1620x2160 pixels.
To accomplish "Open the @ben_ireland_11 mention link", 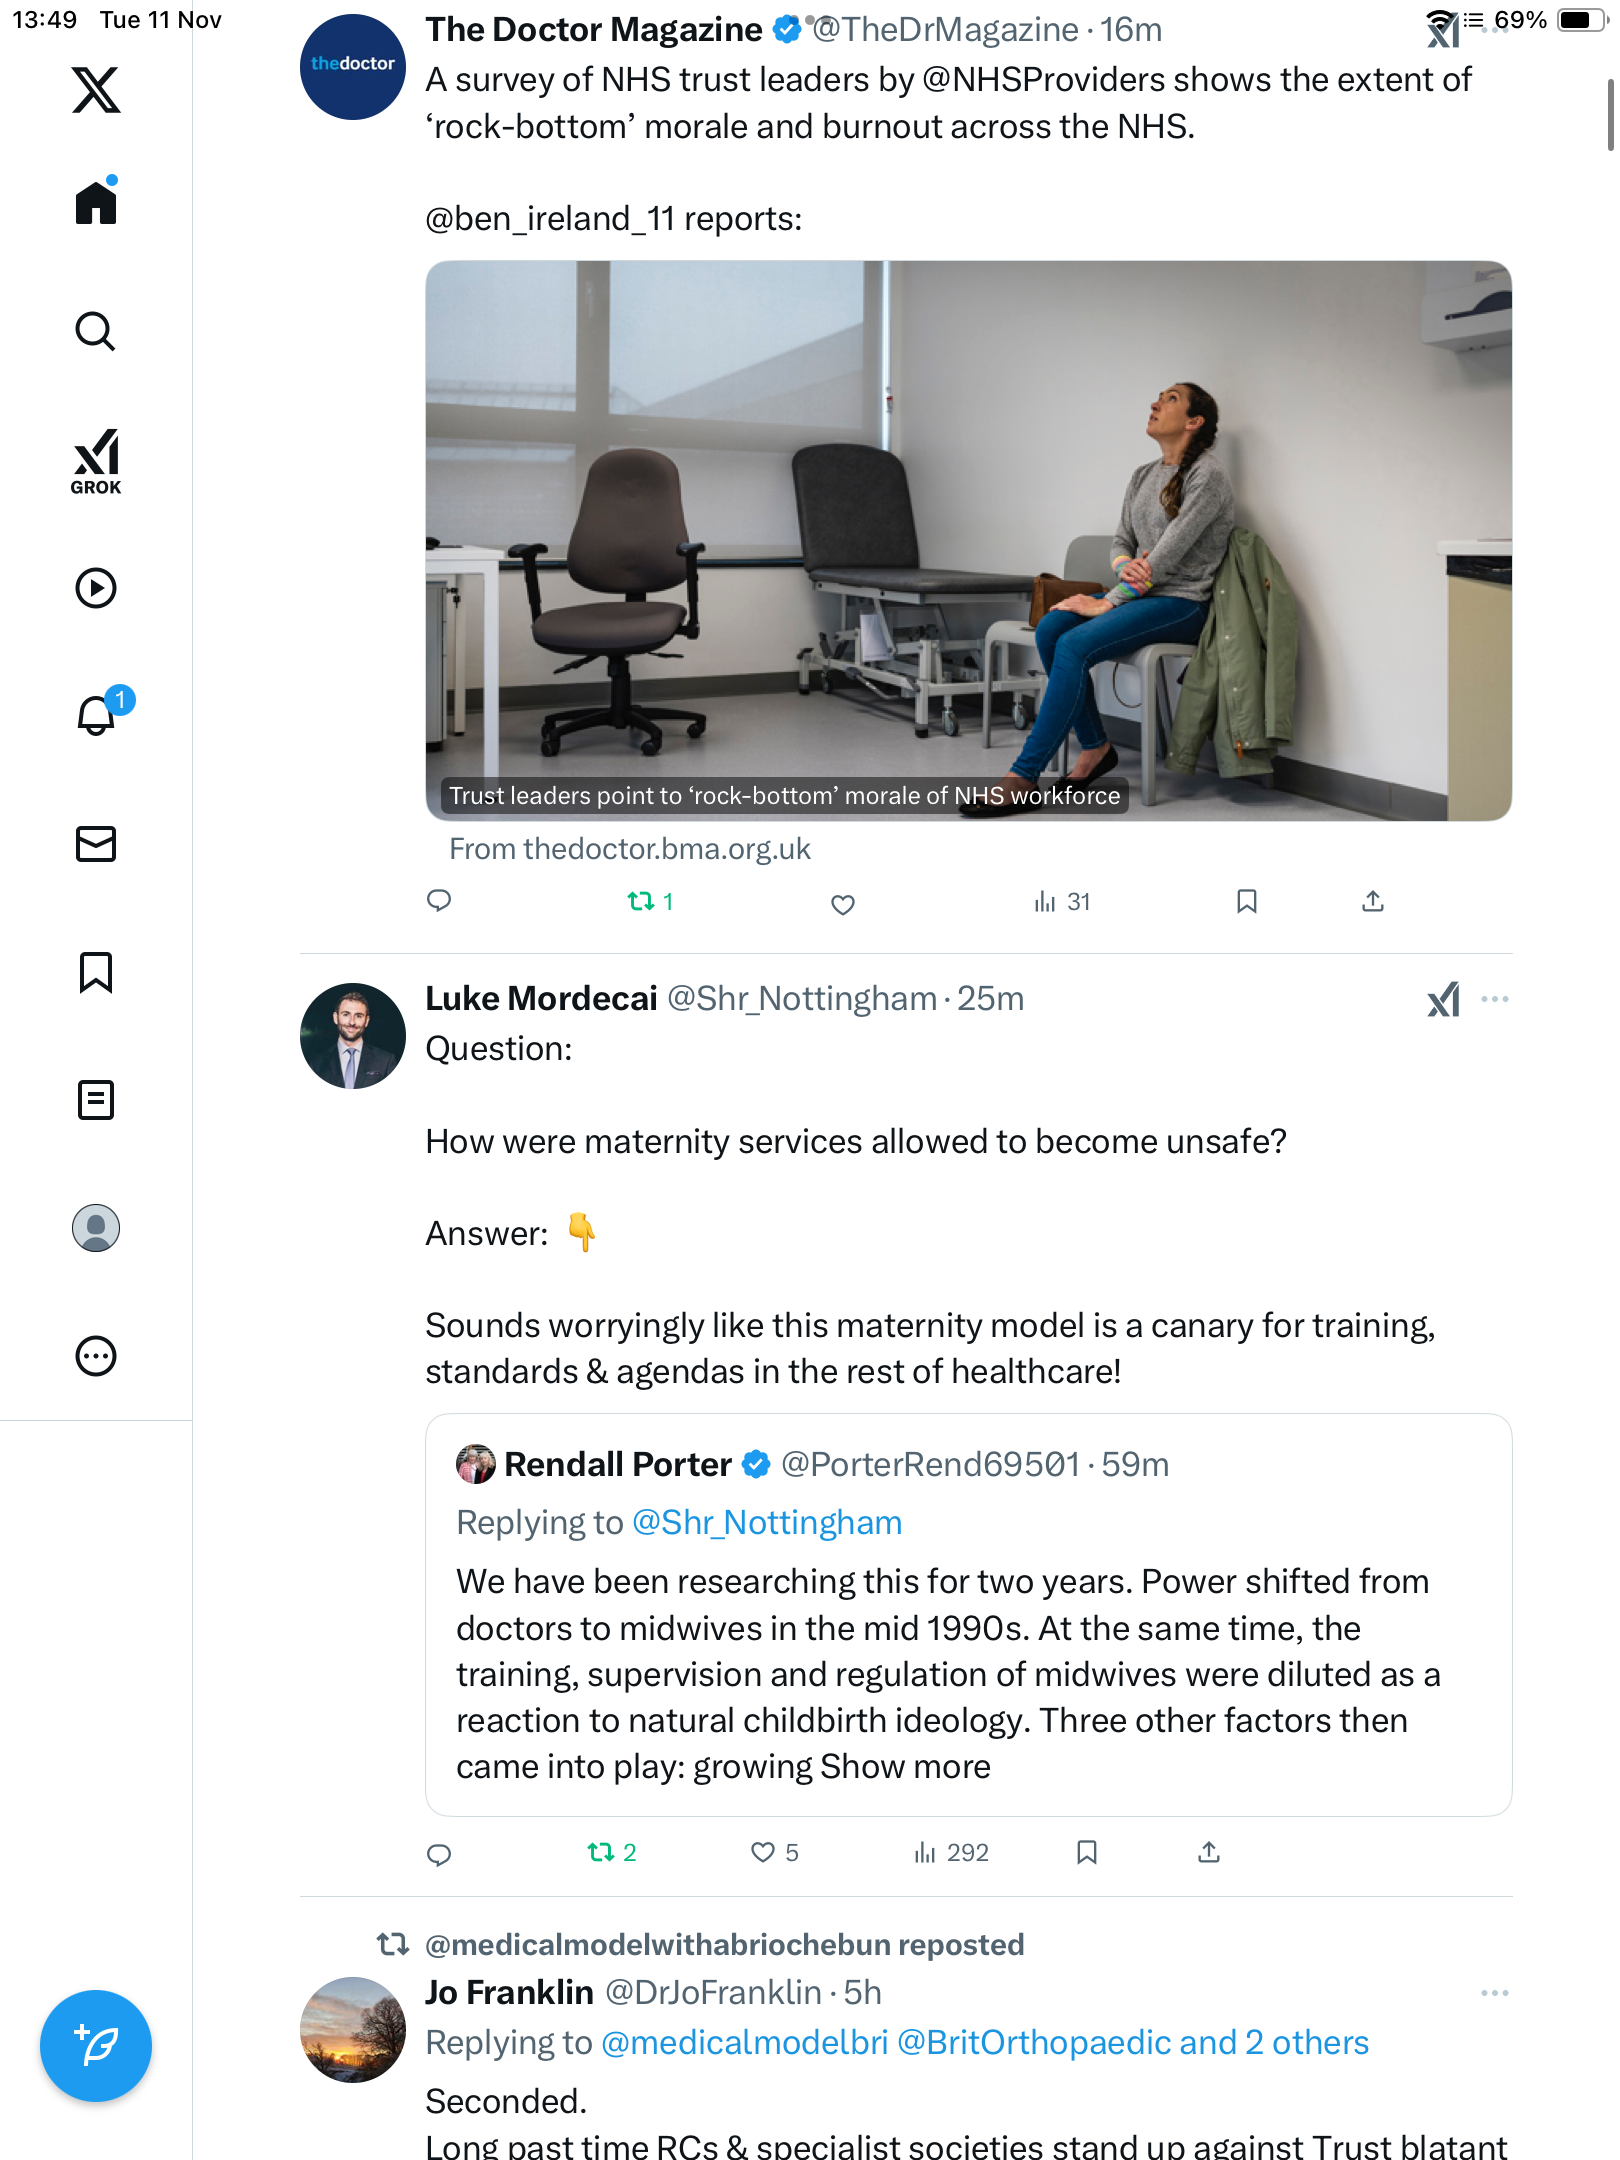I will click(550, 219).
